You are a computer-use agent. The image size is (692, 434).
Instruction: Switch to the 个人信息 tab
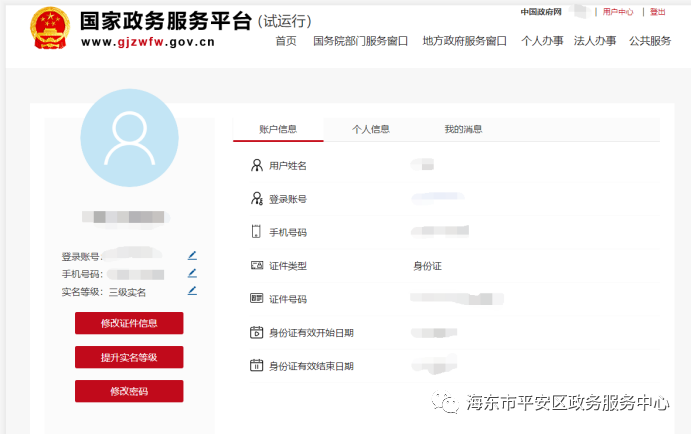tap(371, 129)
